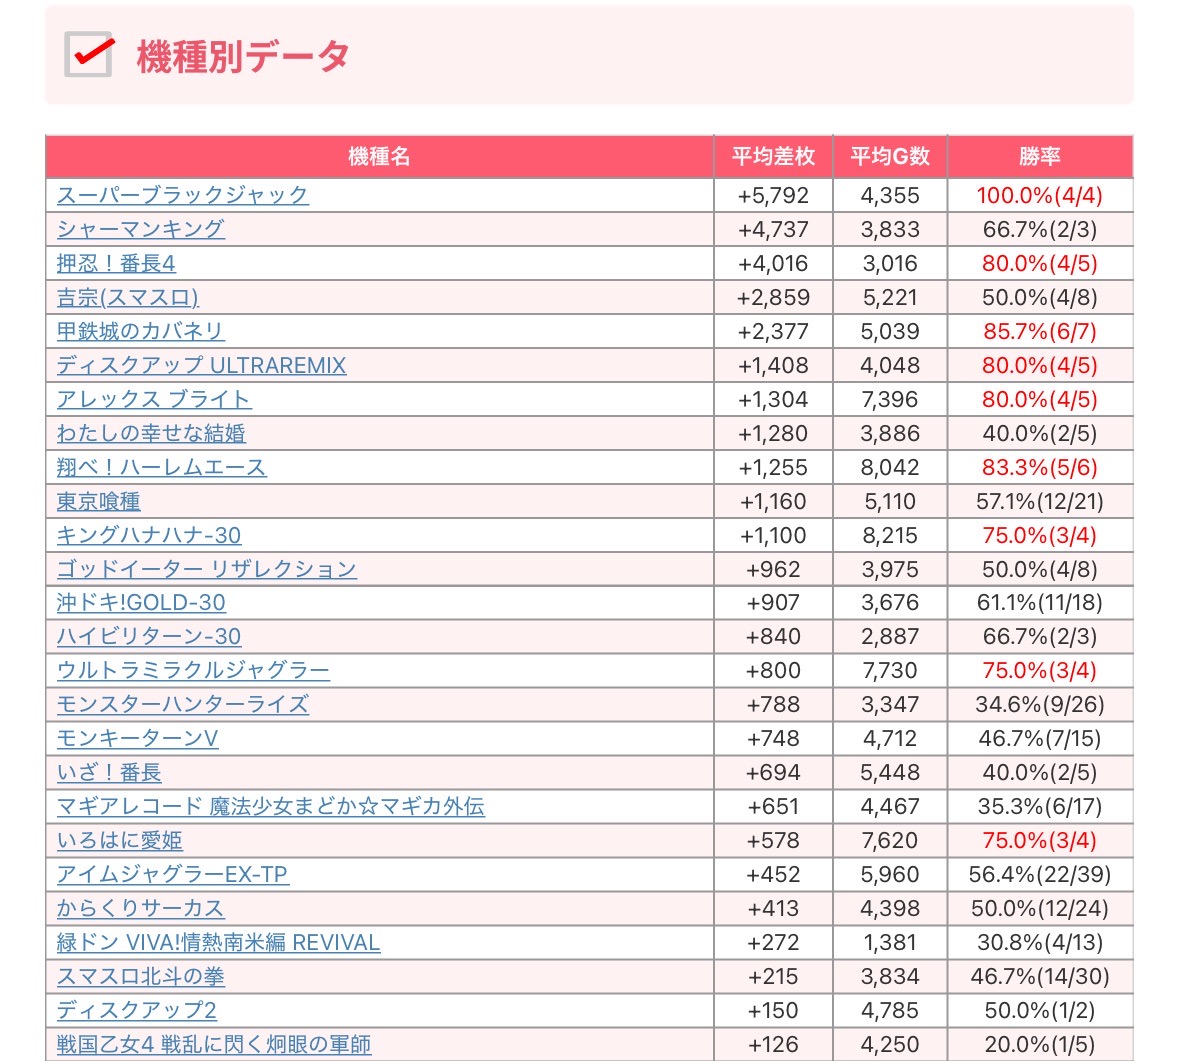Image resolution: width=1179 pixels, height=1061 pixels.
Task: Open the シャーマンキング machine link
Action: 141,229
